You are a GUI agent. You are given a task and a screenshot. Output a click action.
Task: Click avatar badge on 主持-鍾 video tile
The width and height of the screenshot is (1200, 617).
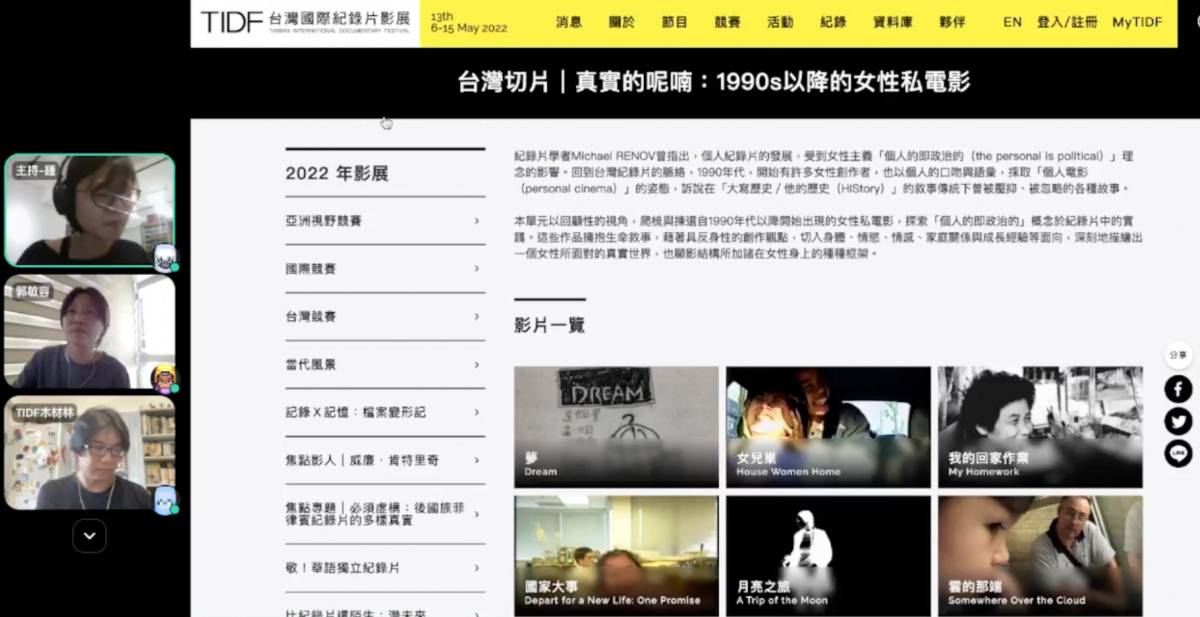click(165, 258)
